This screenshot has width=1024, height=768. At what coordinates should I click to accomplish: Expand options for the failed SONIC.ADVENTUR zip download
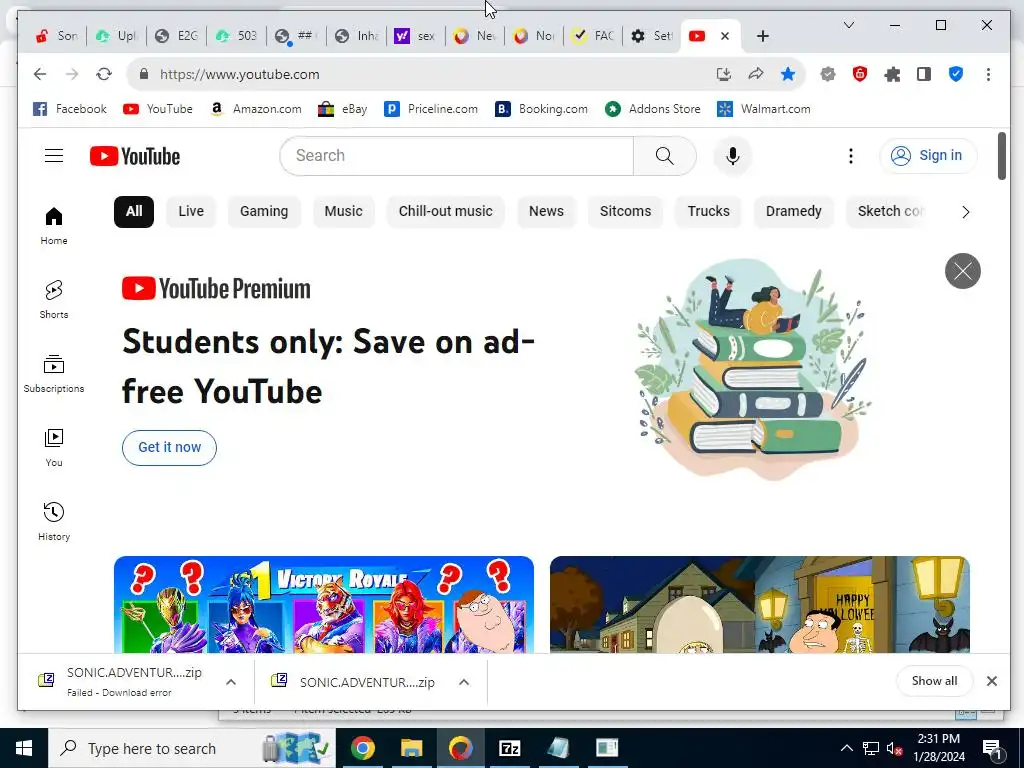[x=231, y=682]
